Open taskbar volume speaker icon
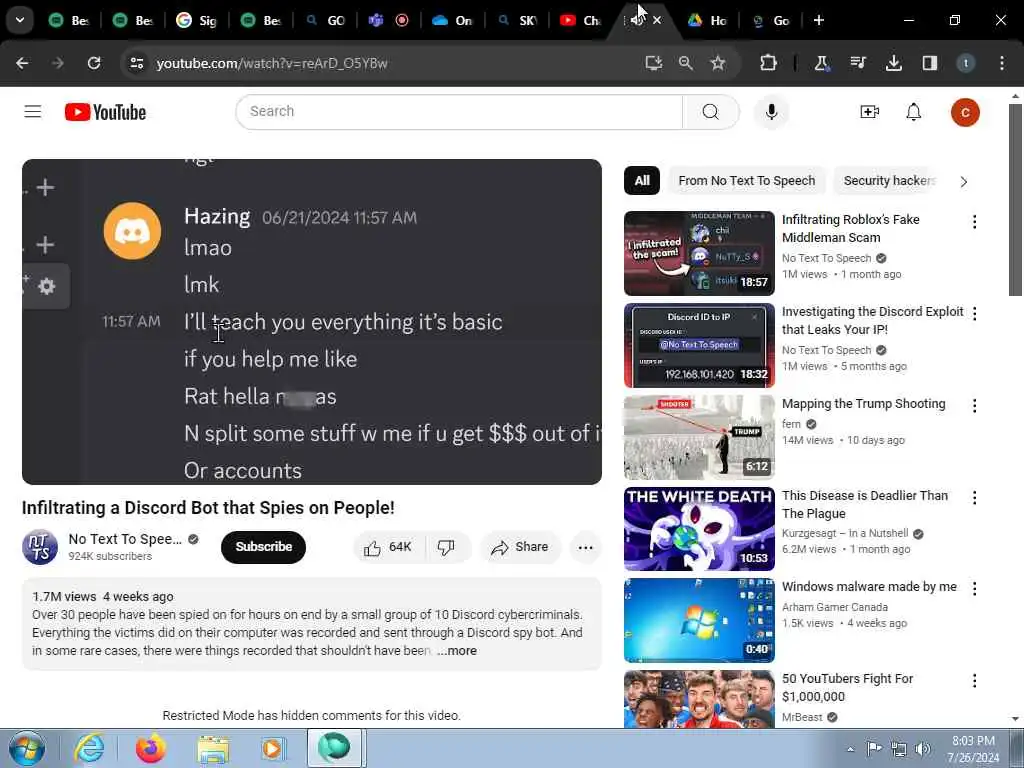Viewport: 1024px width, 768px height. point(922,749)
